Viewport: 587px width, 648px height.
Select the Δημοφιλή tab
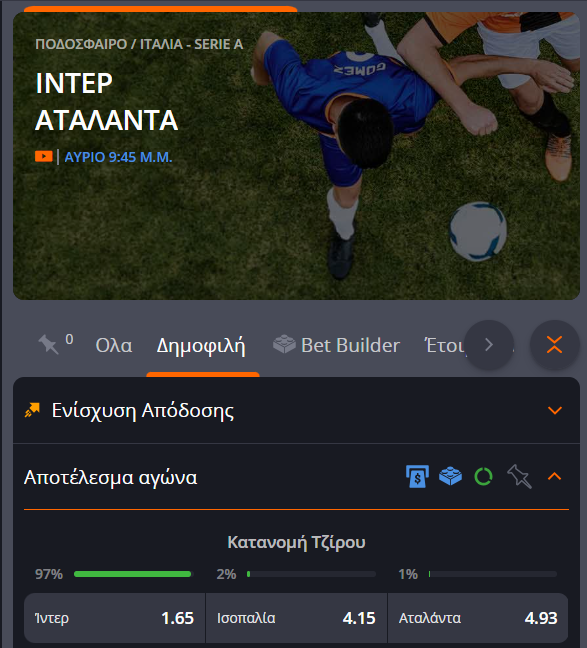point(201,346)
